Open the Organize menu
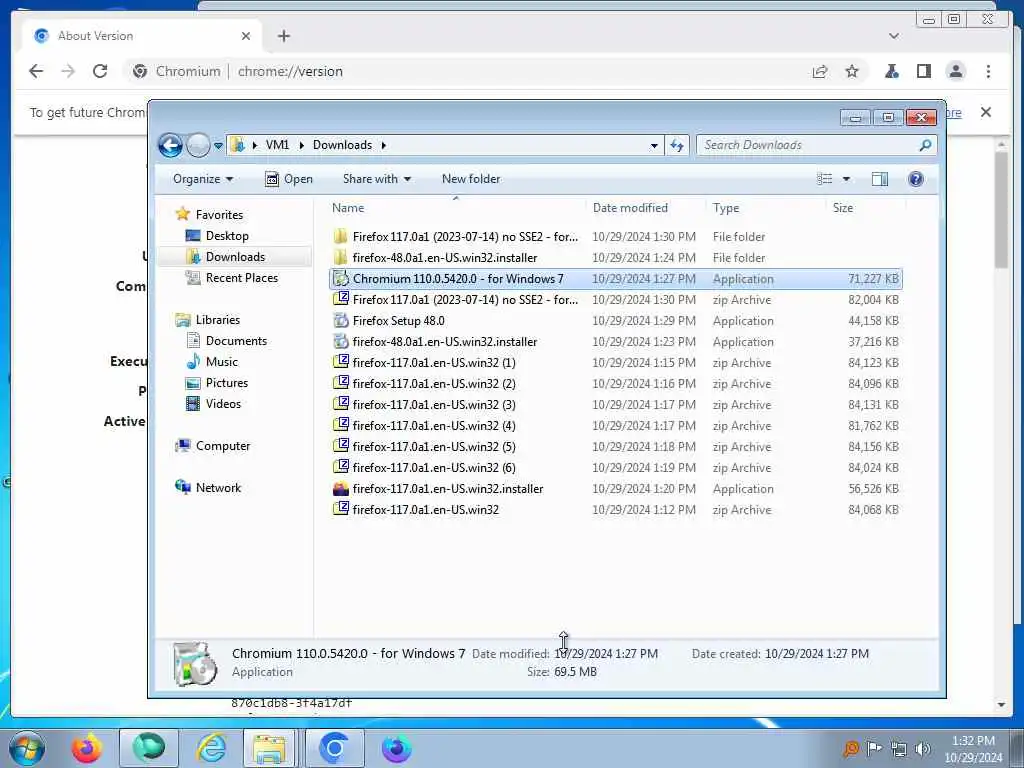The height and width of the screenshot is (768, 1024). click(202, 179)
